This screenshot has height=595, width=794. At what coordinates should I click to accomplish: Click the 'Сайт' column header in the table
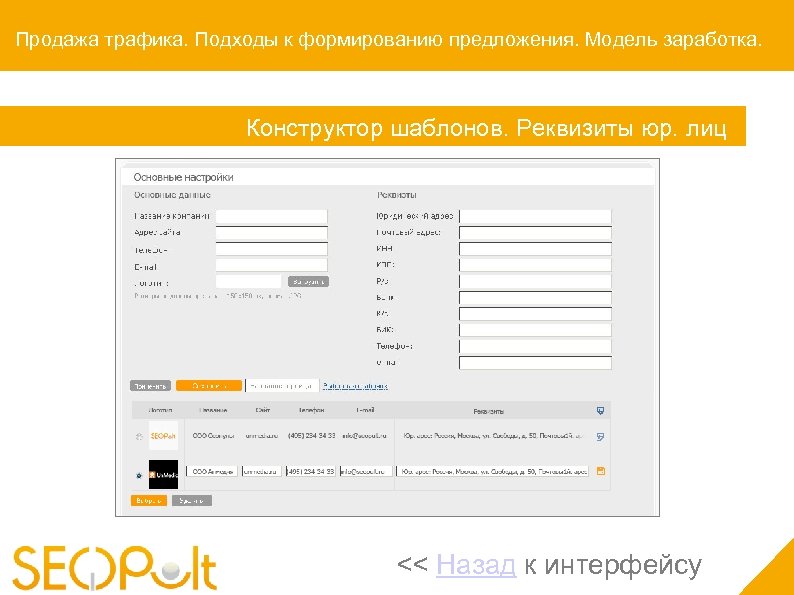click(x=263, y=410)
